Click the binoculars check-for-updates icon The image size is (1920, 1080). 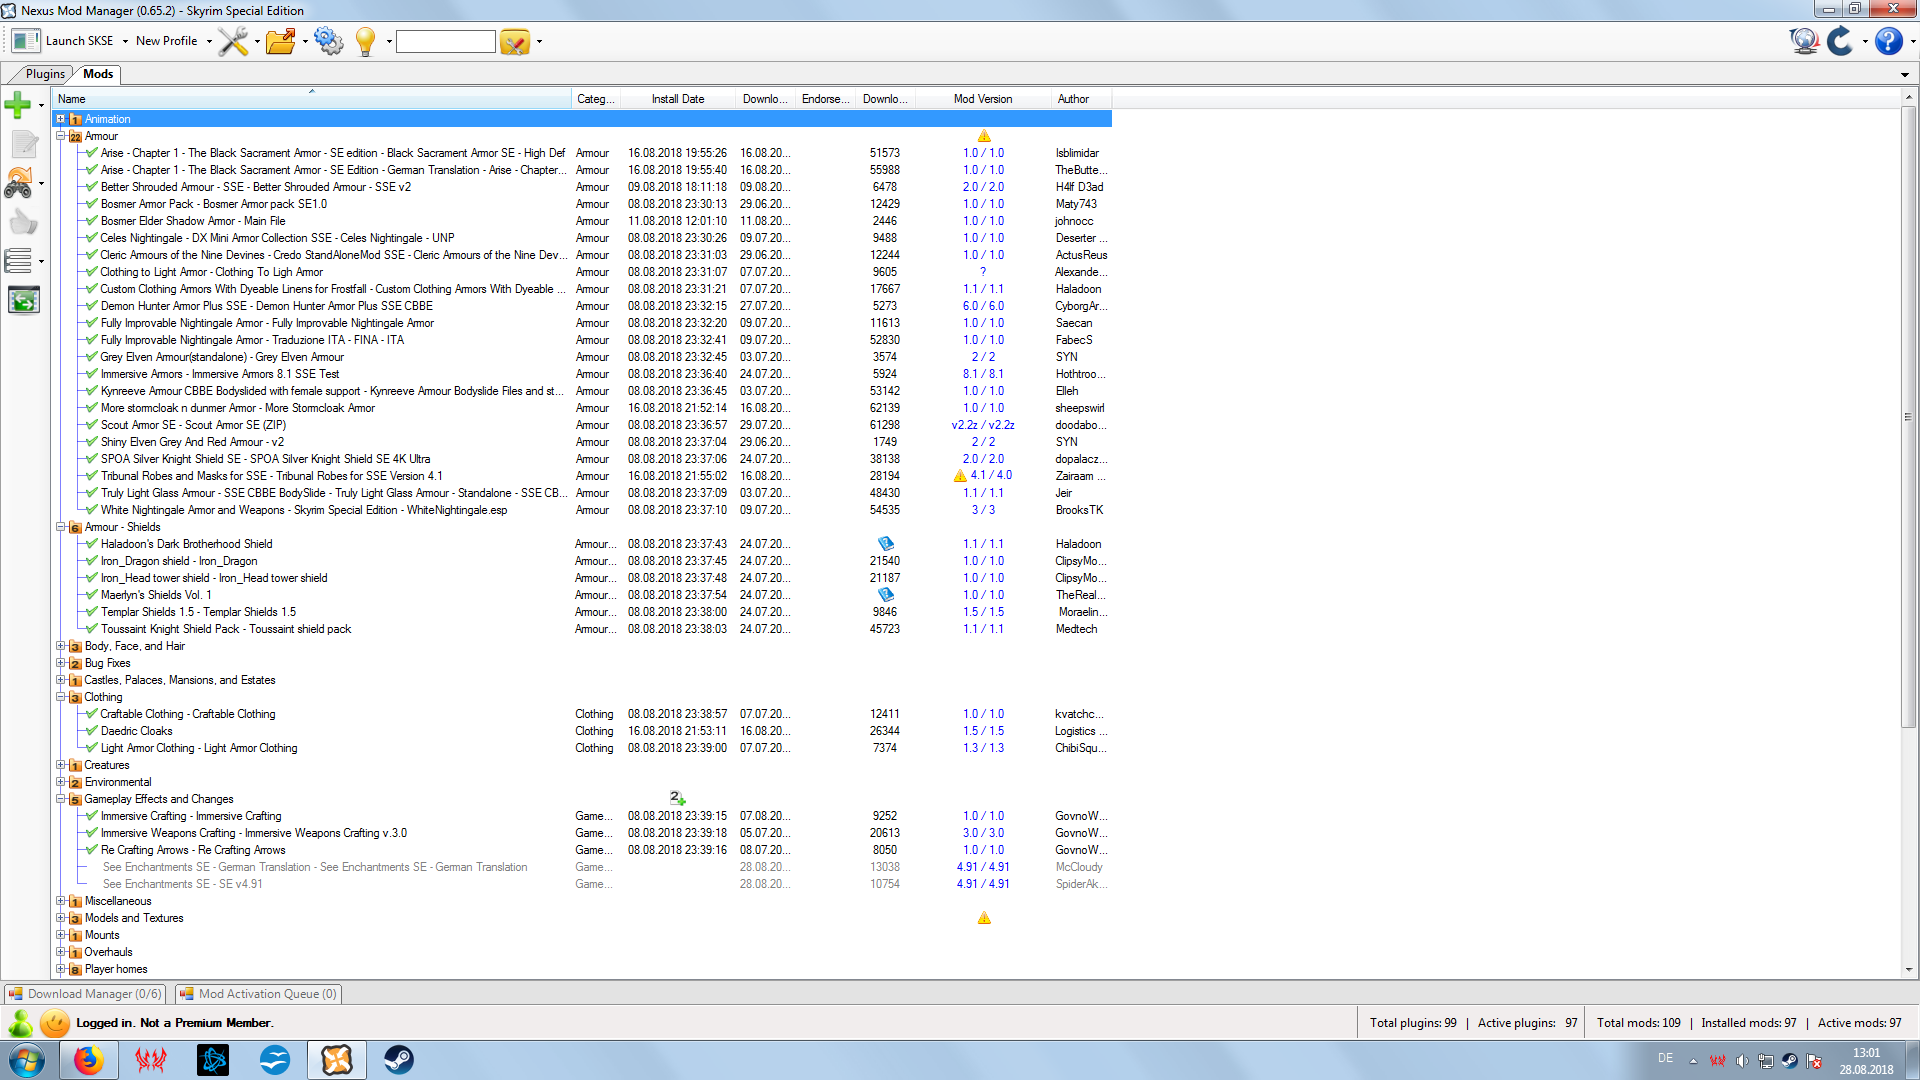point(19,182)
